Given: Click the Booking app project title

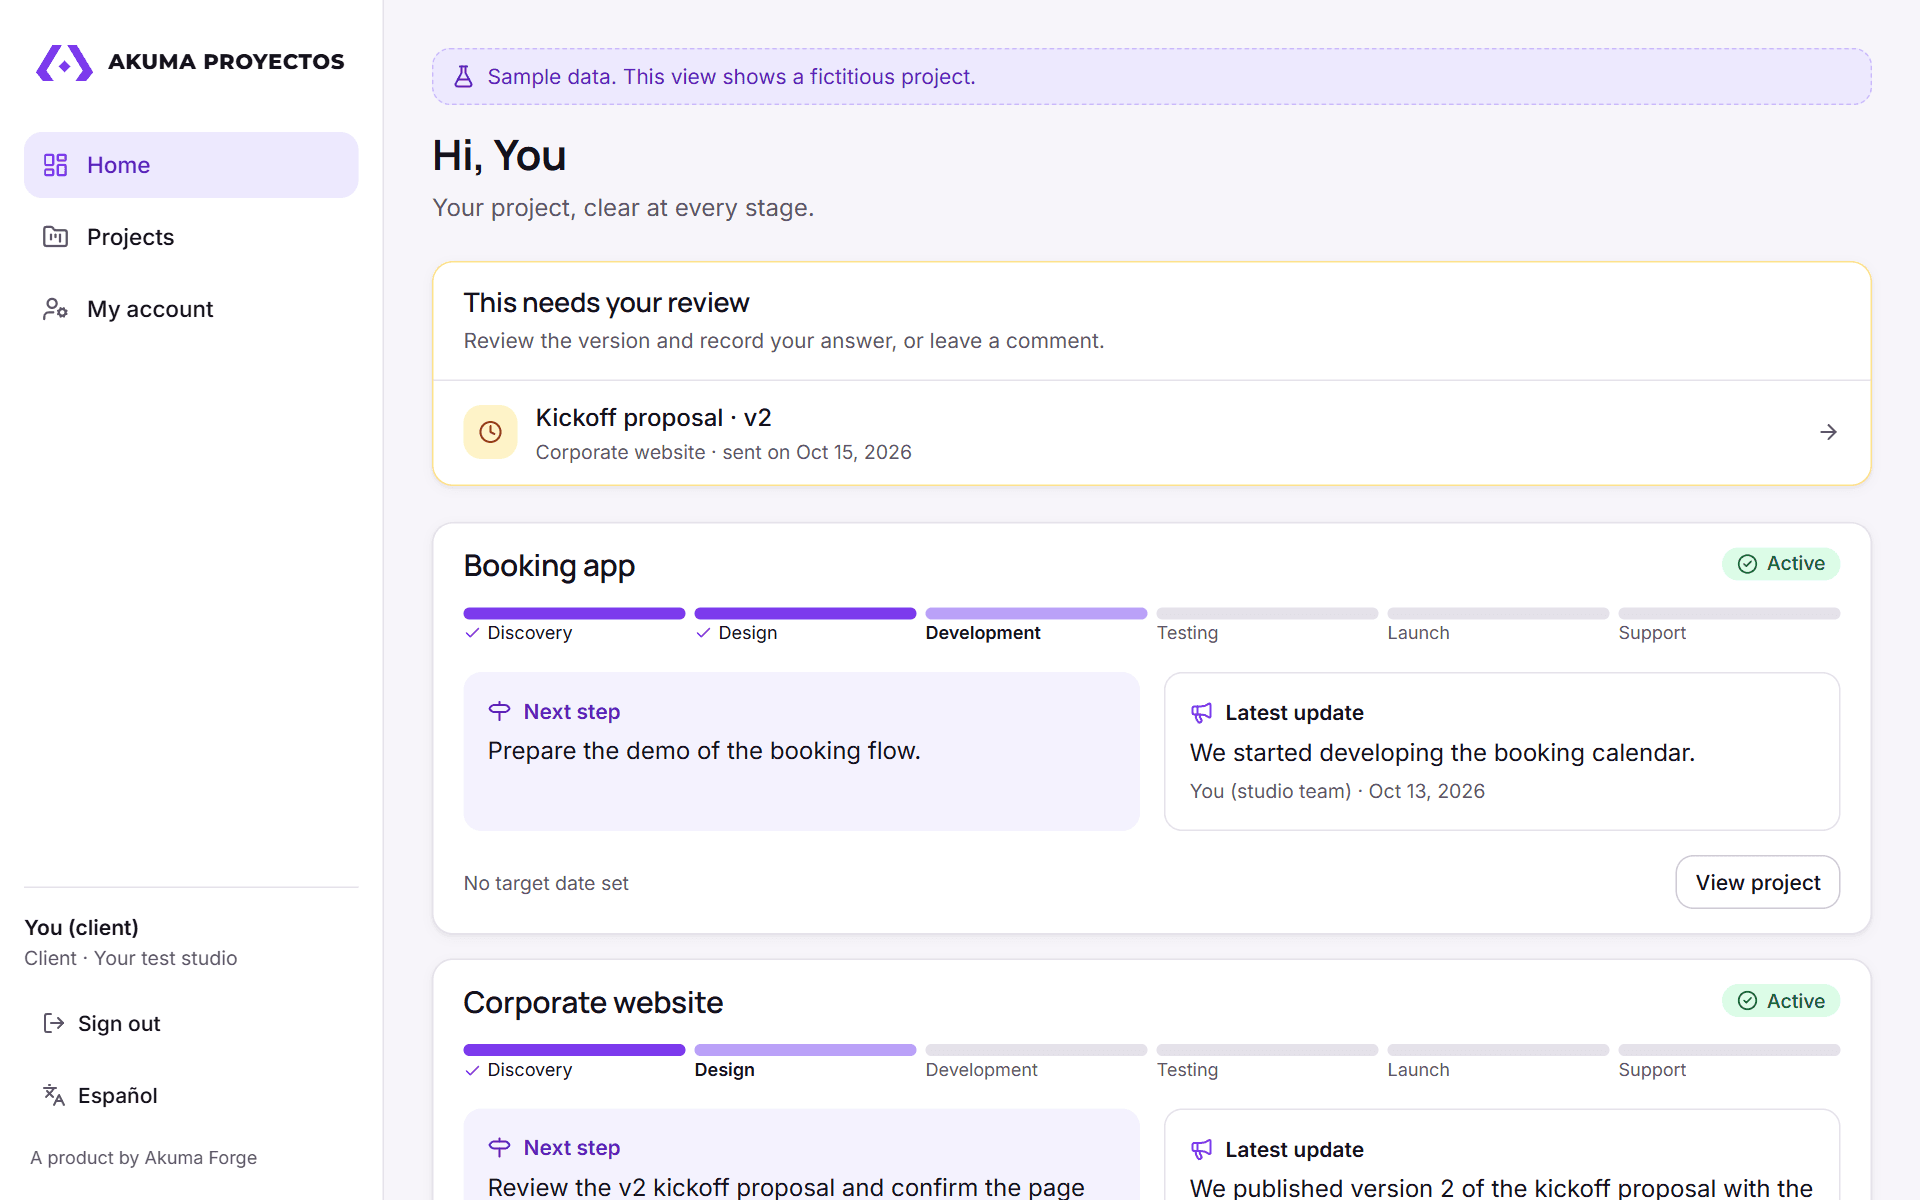Looking at the screenshot, I should [549, 566].
